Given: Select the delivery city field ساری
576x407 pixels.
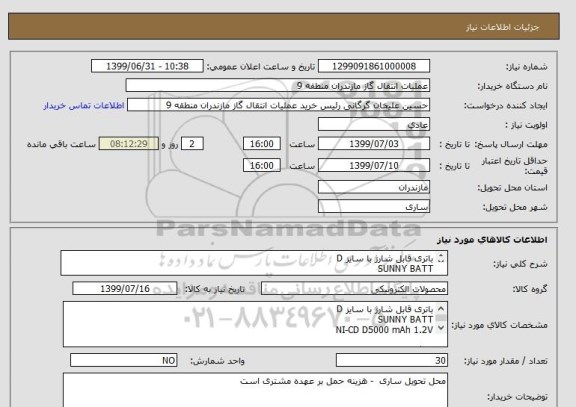Looking at the screenshot, I should coord(374,206).
